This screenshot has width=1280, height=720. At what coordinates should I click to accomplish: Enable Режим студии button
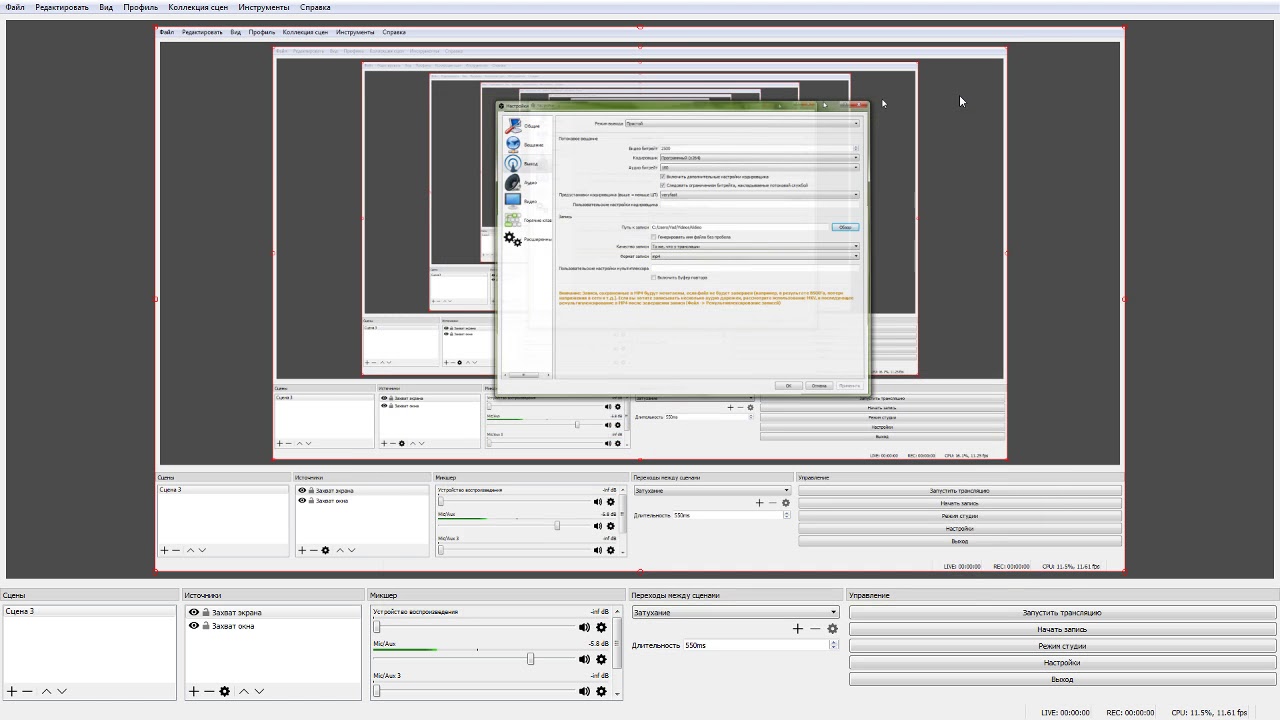coord(1062,646)
